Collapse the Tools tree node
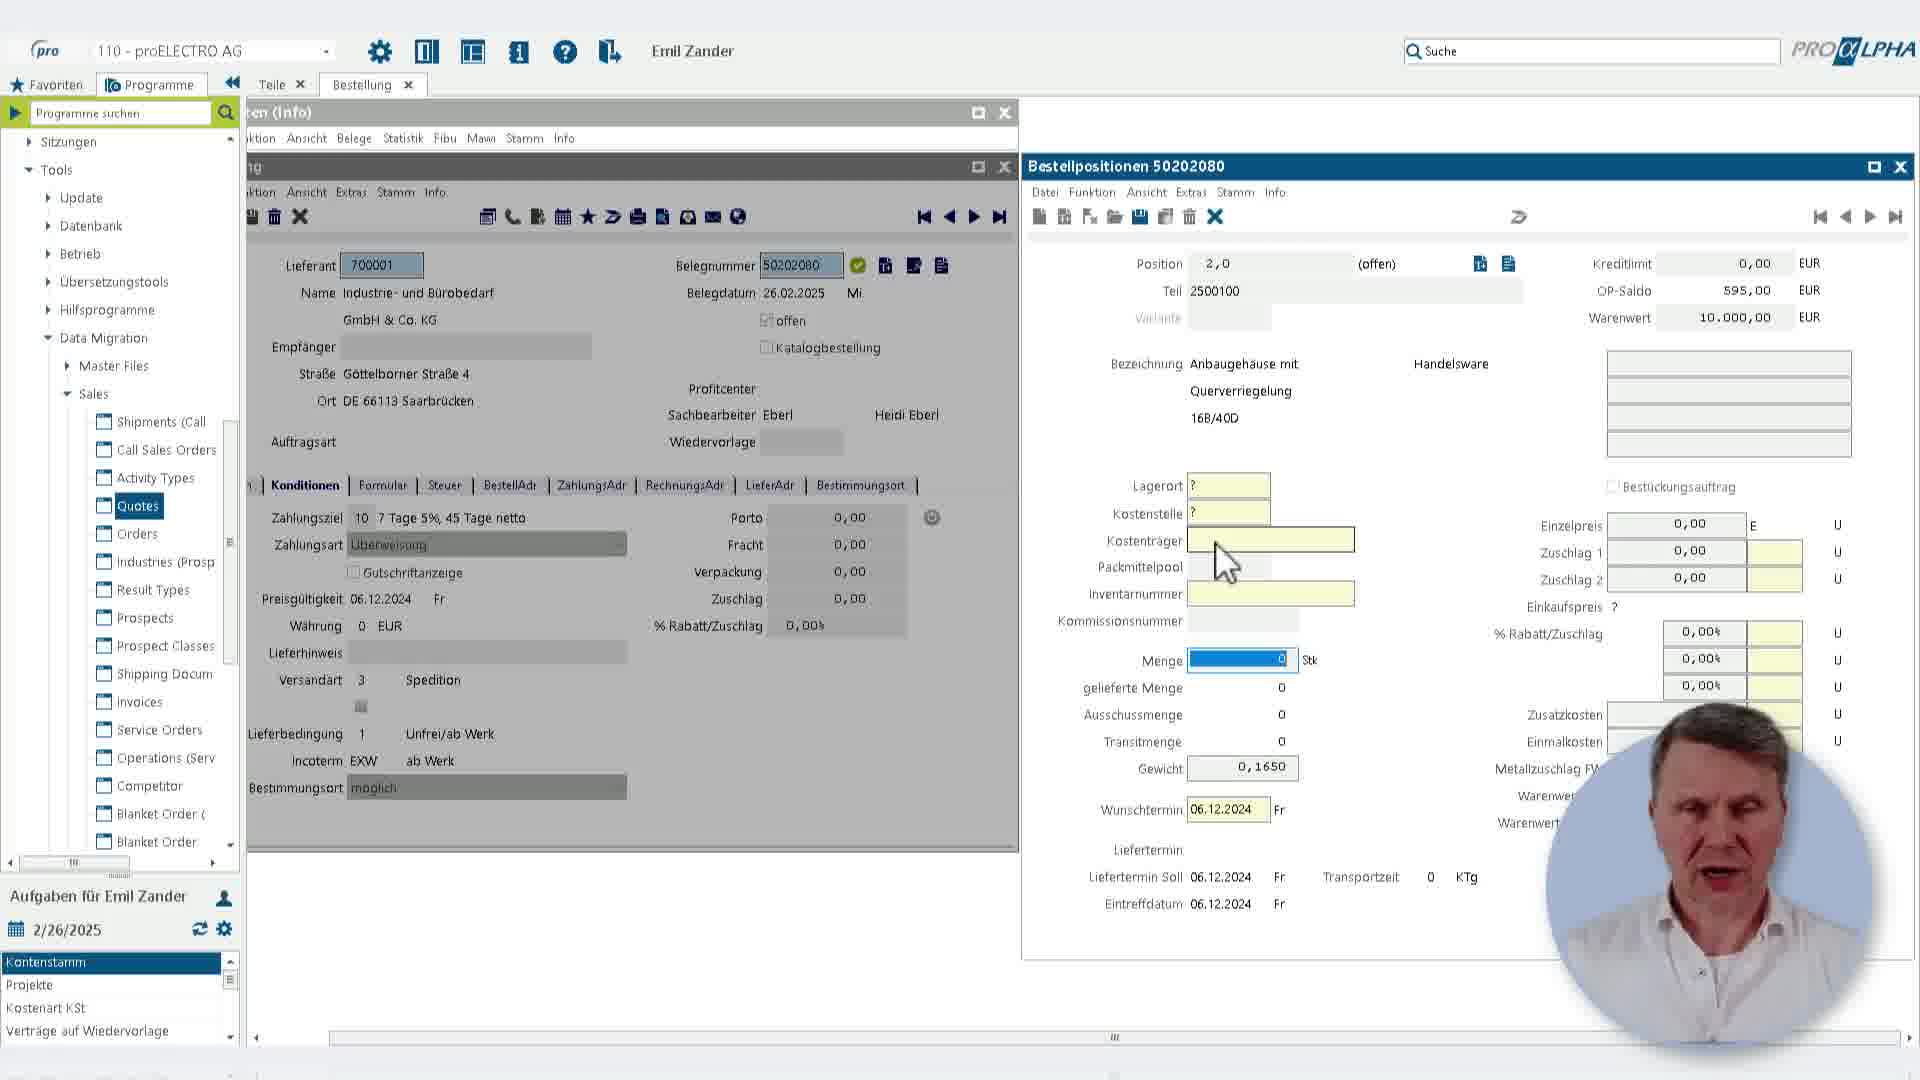This screenshot has width=1920, height=1080. 28,170
